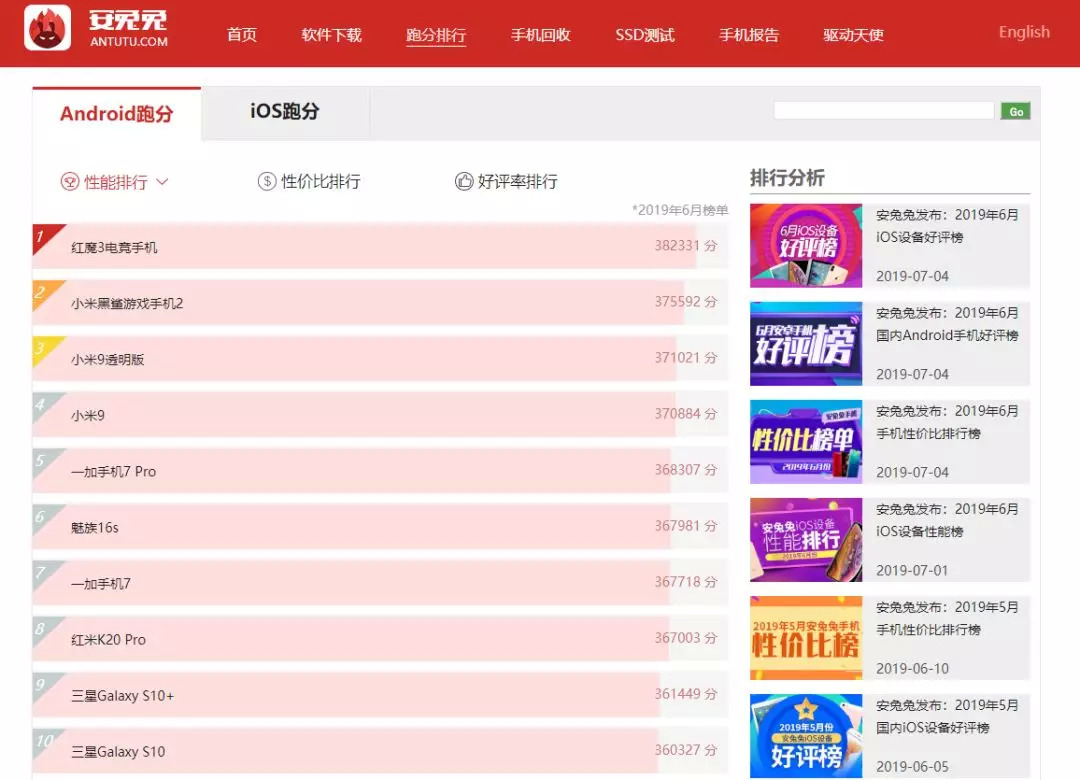Click the 三星Galaxy S10+ row name
Image resolution: width=1080 pixels, height=780 pixels.
[122, 696]
